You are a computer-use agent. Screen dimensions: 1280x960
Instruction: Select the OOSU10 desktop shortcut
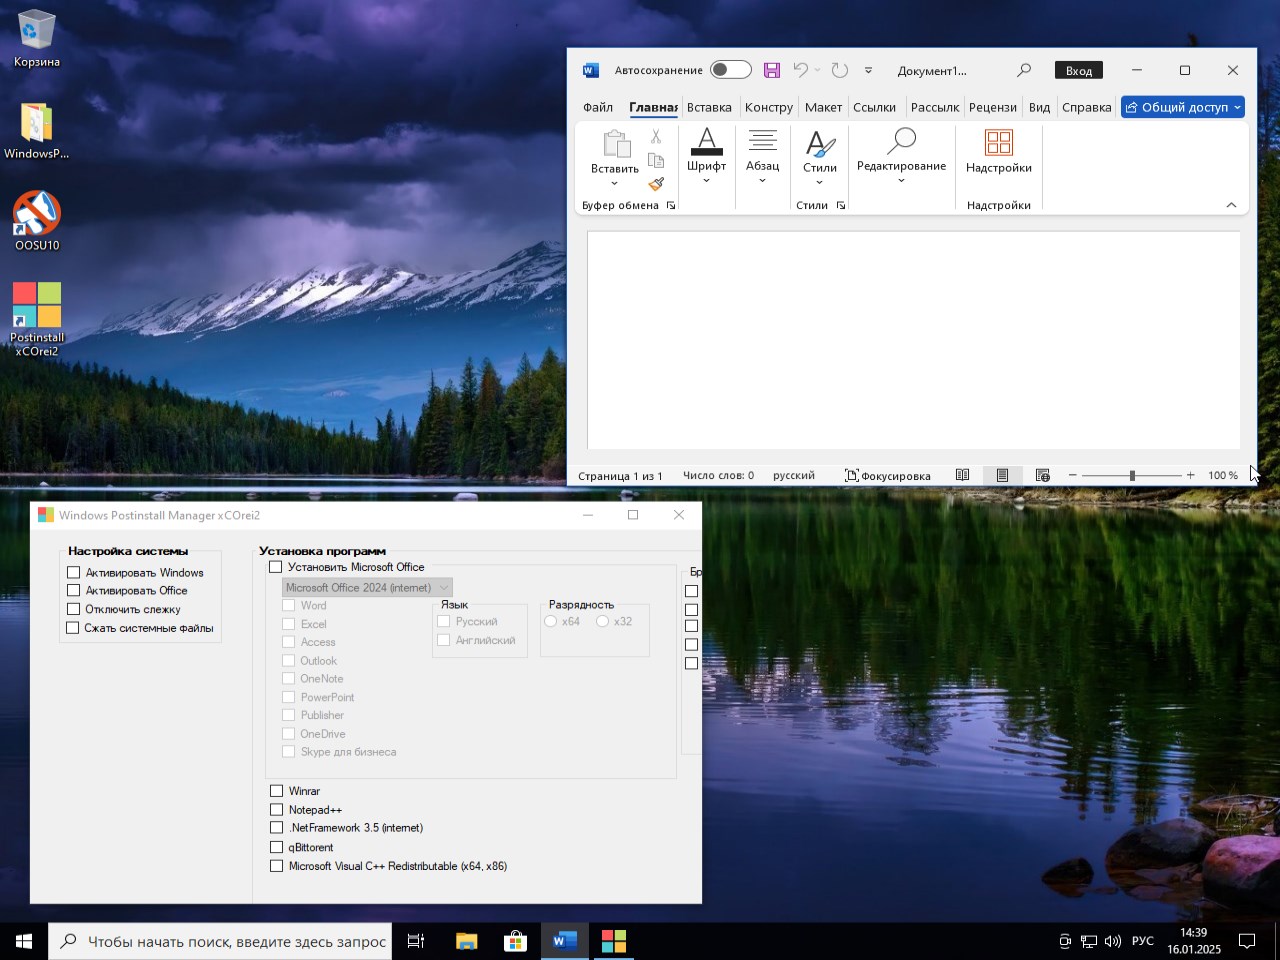click(37, 221)
